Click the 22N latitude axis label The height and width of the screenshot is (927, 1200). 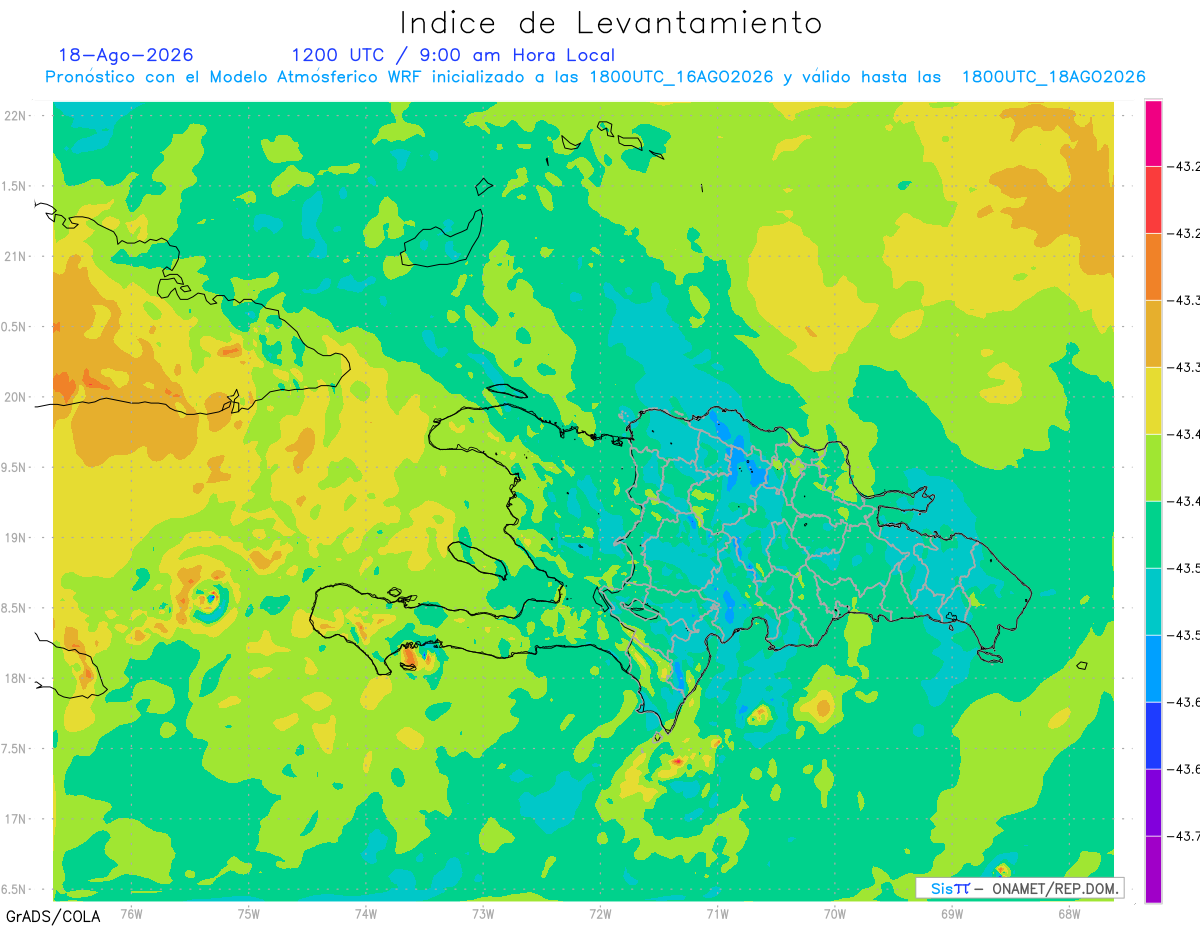coord(16,116)
